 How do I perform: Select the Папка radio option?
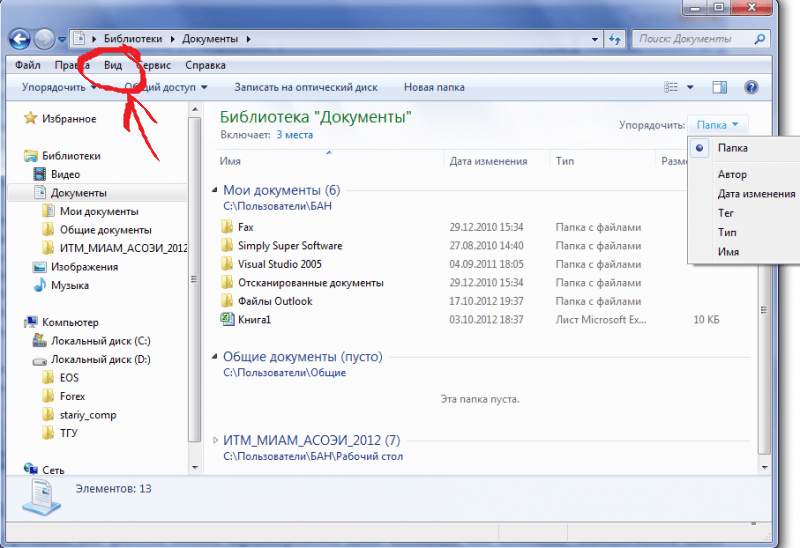tap(700, 148)
